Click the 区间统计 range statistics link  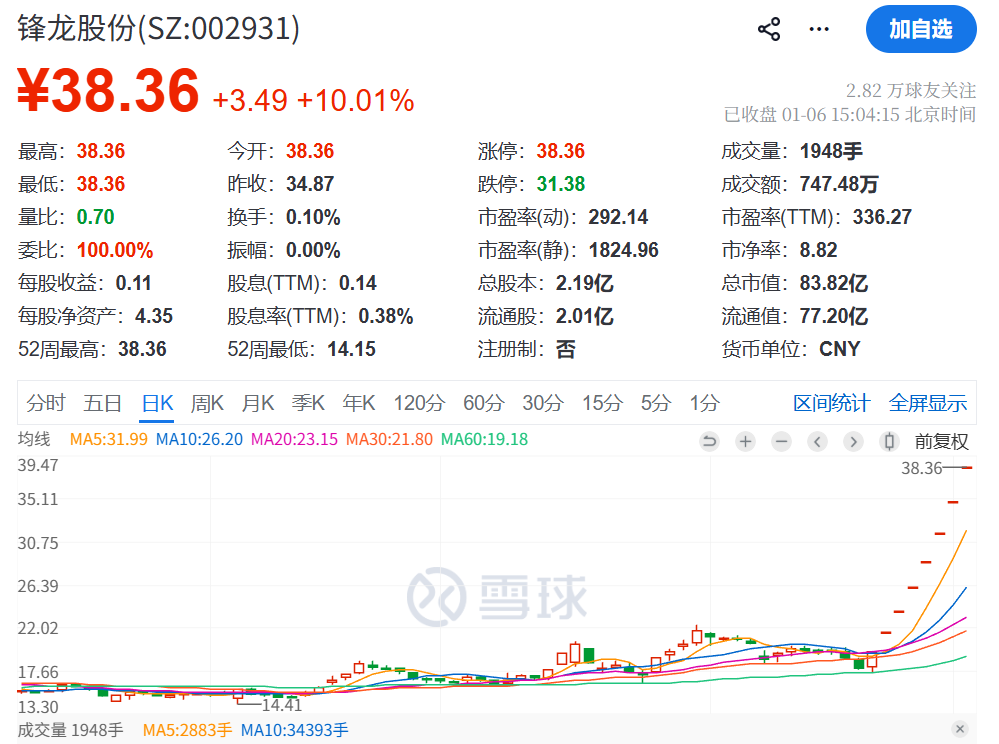click(x=831, y=403)
